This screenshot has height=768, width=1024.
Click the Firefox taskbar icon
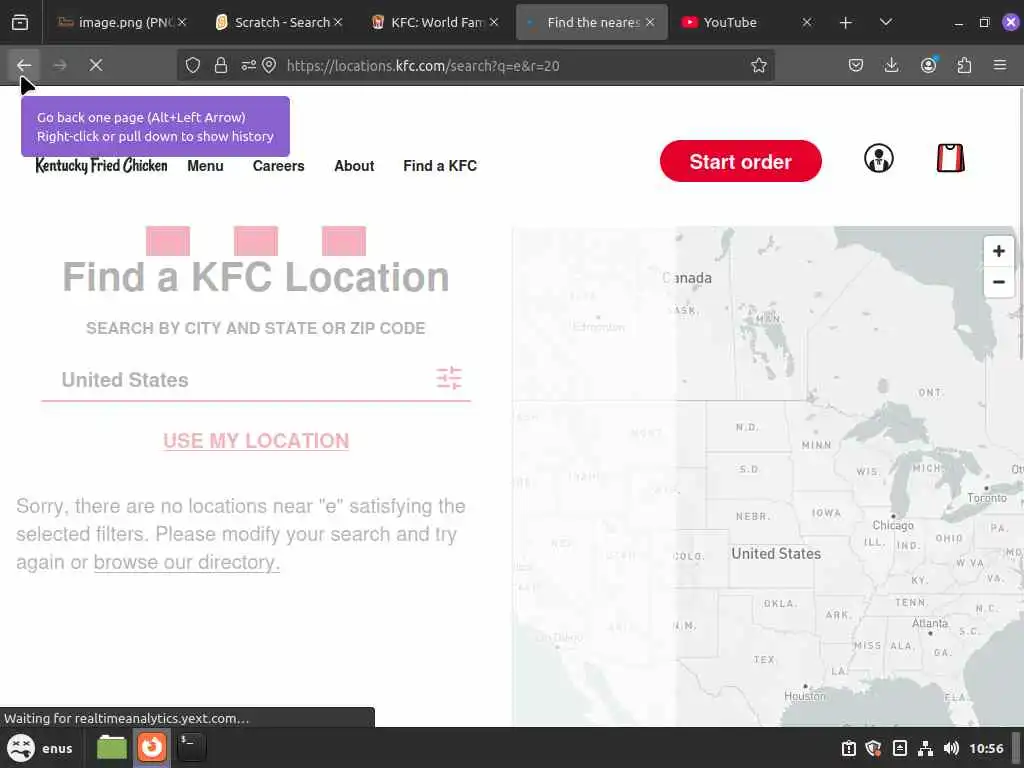[x=152, y=747]
